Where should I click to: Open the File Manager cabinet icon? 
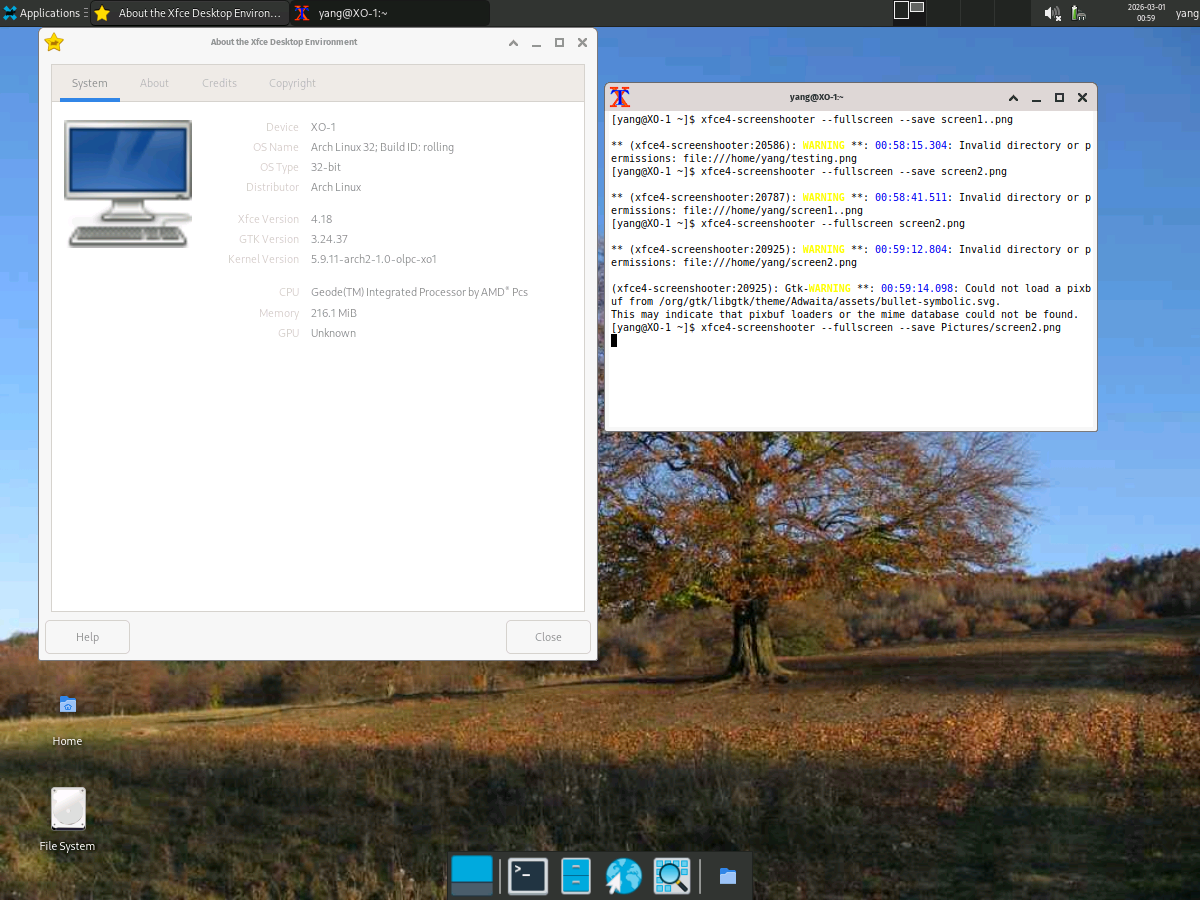[x=576, y=876]
